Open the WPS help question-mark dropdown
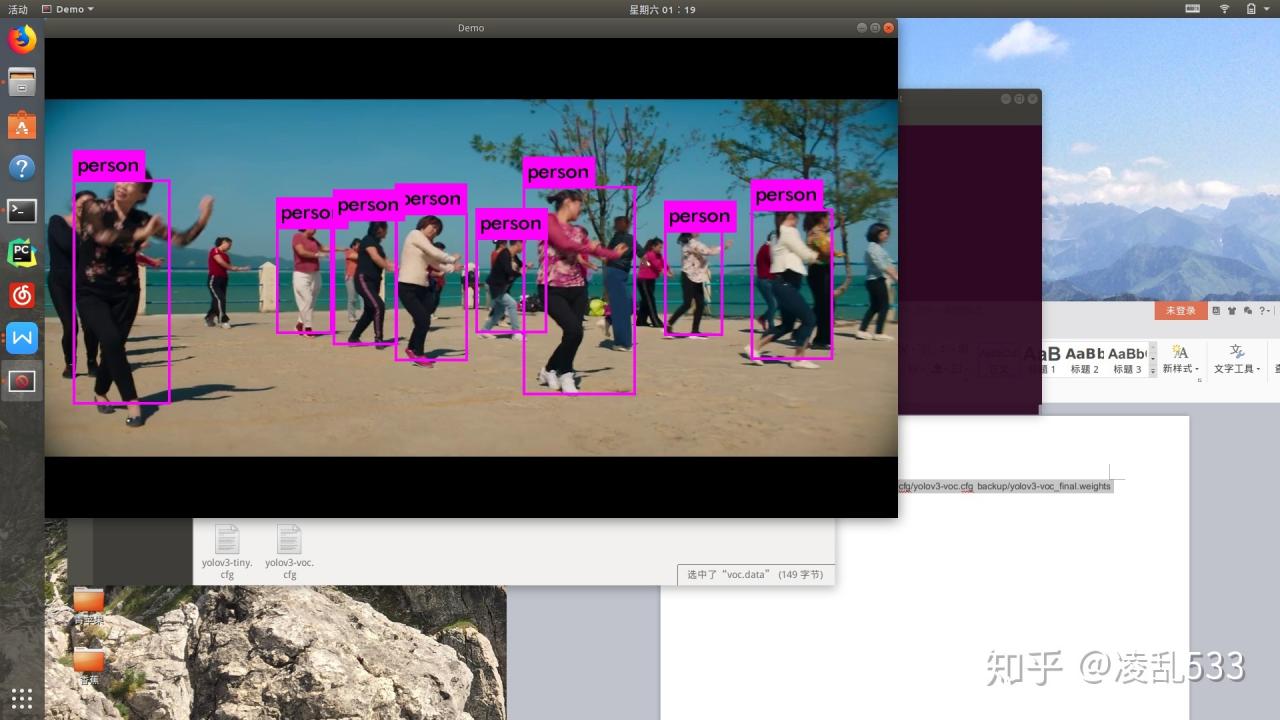 click(1265, 311)
